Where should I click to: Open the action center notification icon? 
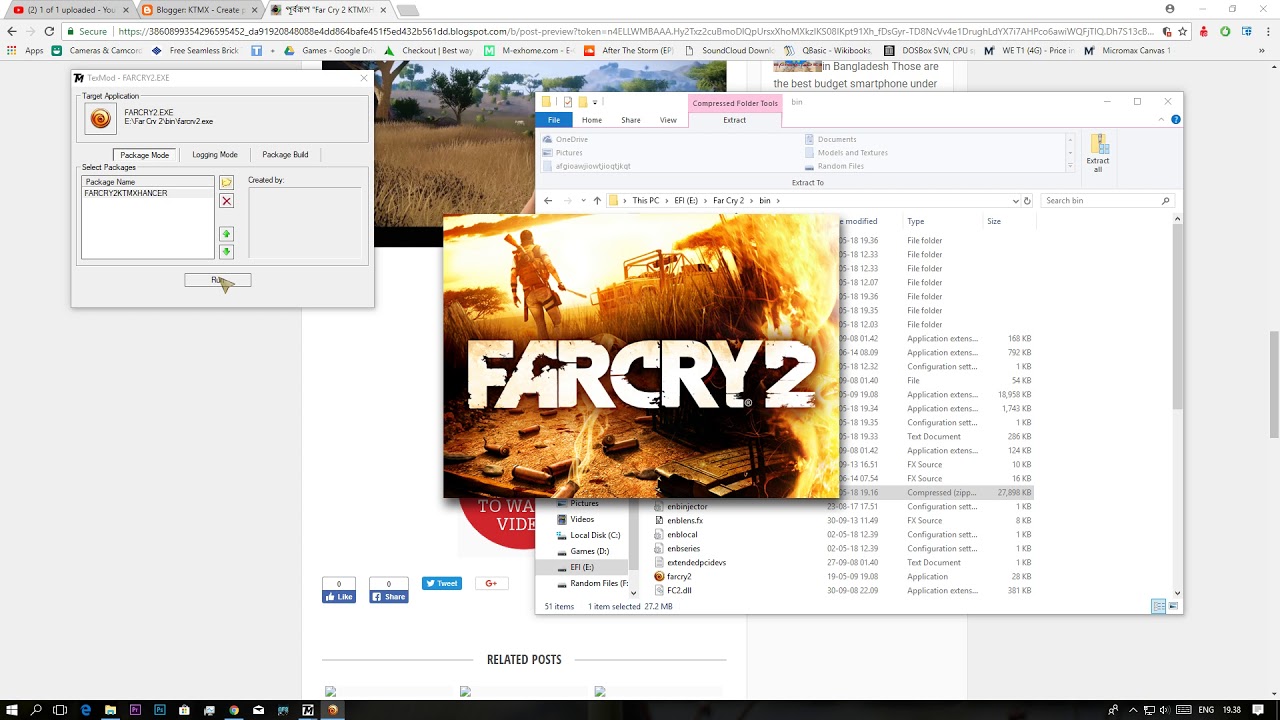(1258, 710)
